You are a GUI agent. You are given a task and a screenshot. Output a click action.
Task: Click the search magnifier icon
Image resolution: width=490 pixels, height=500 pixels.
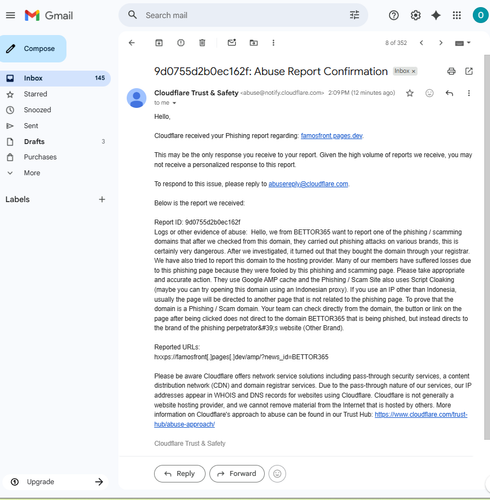pyautogui.click(x=132, y=15)
